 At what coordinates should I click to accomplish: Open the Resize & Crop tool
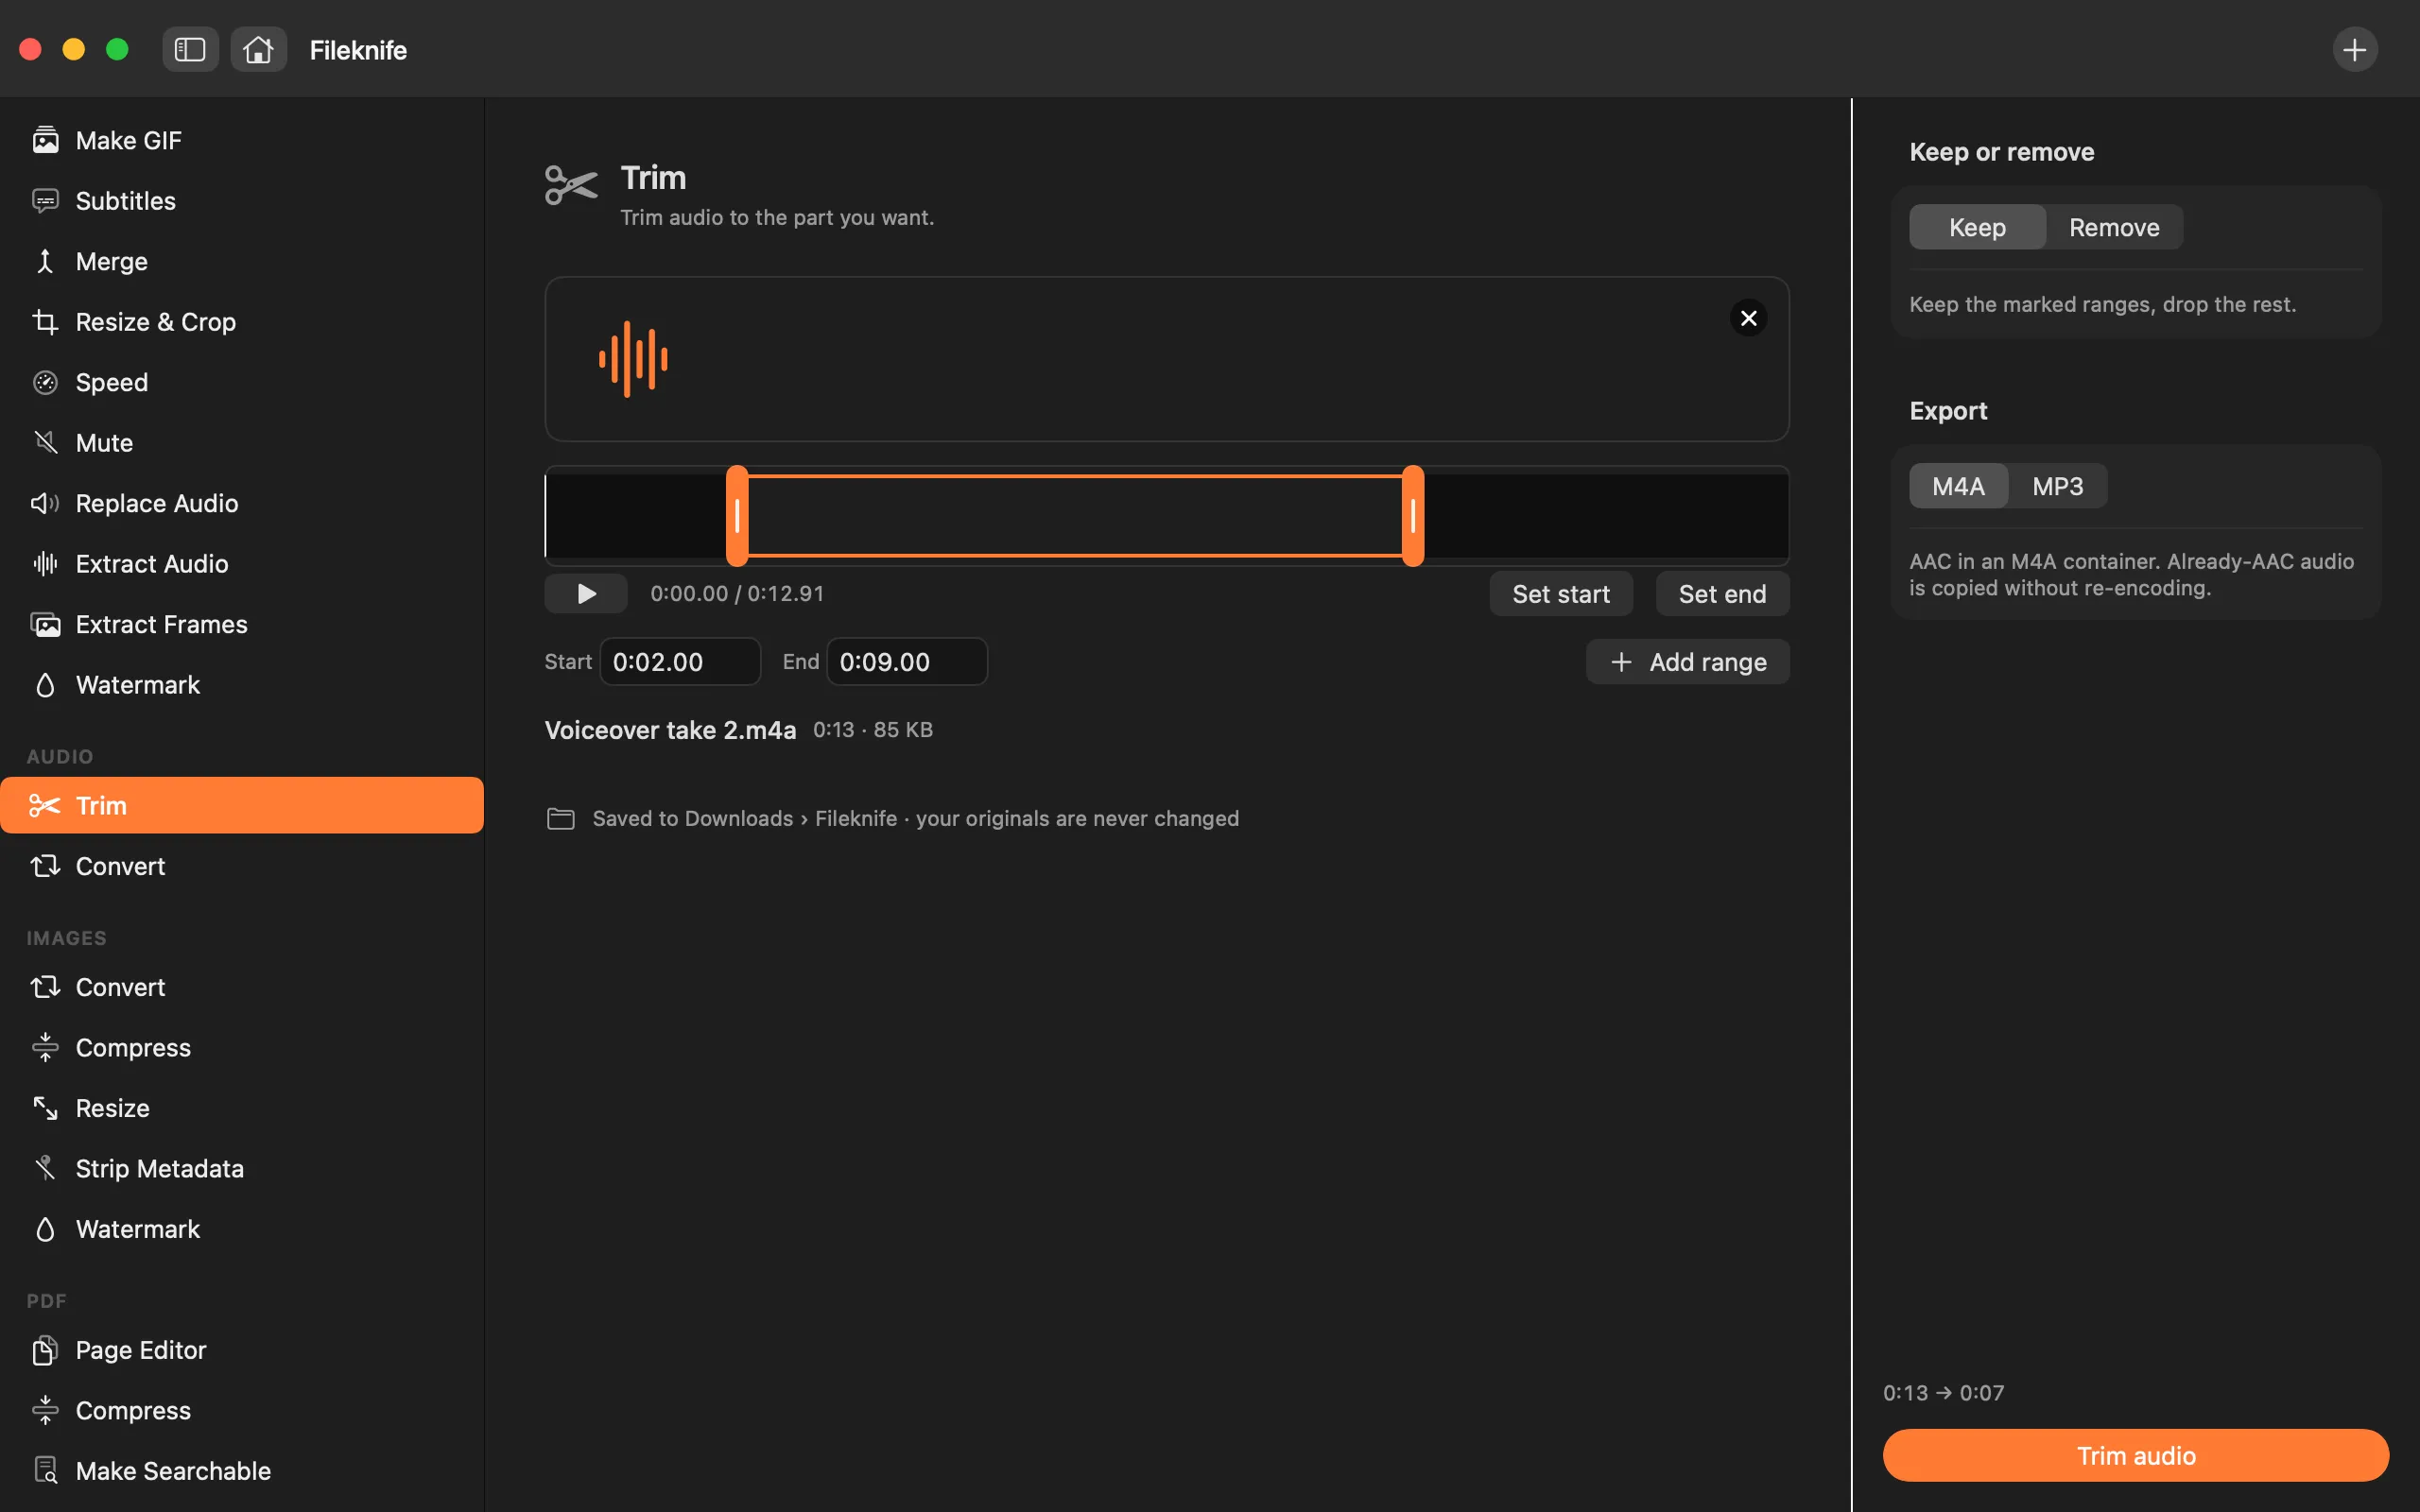(x=242, y=322)
